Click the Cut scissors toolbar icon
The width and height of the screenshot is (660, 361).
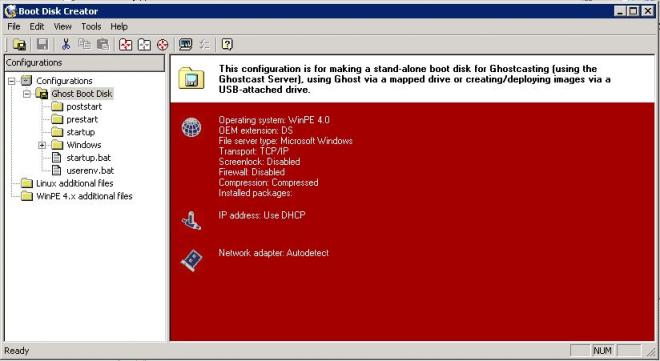[66, 44]
